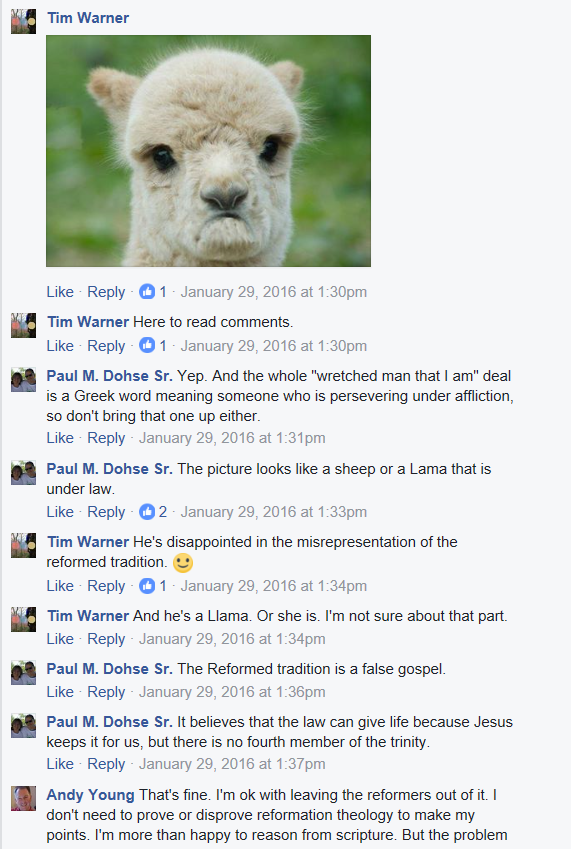Click the like count icon under the llama photo
The height and width of the screenshot is (849, 571).
point(147,292)
